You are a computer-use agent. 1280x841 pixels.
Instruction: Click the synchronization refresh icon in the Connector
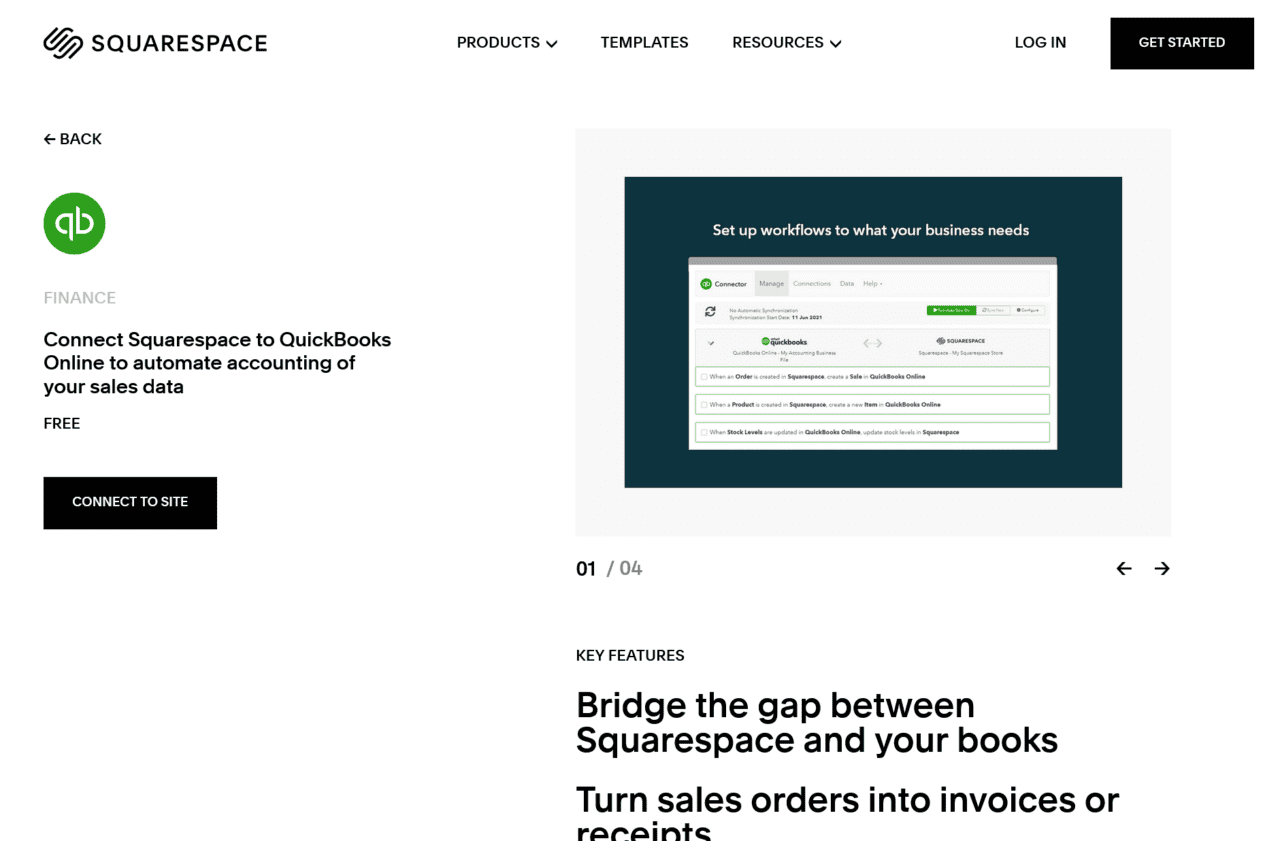point(710,311)
